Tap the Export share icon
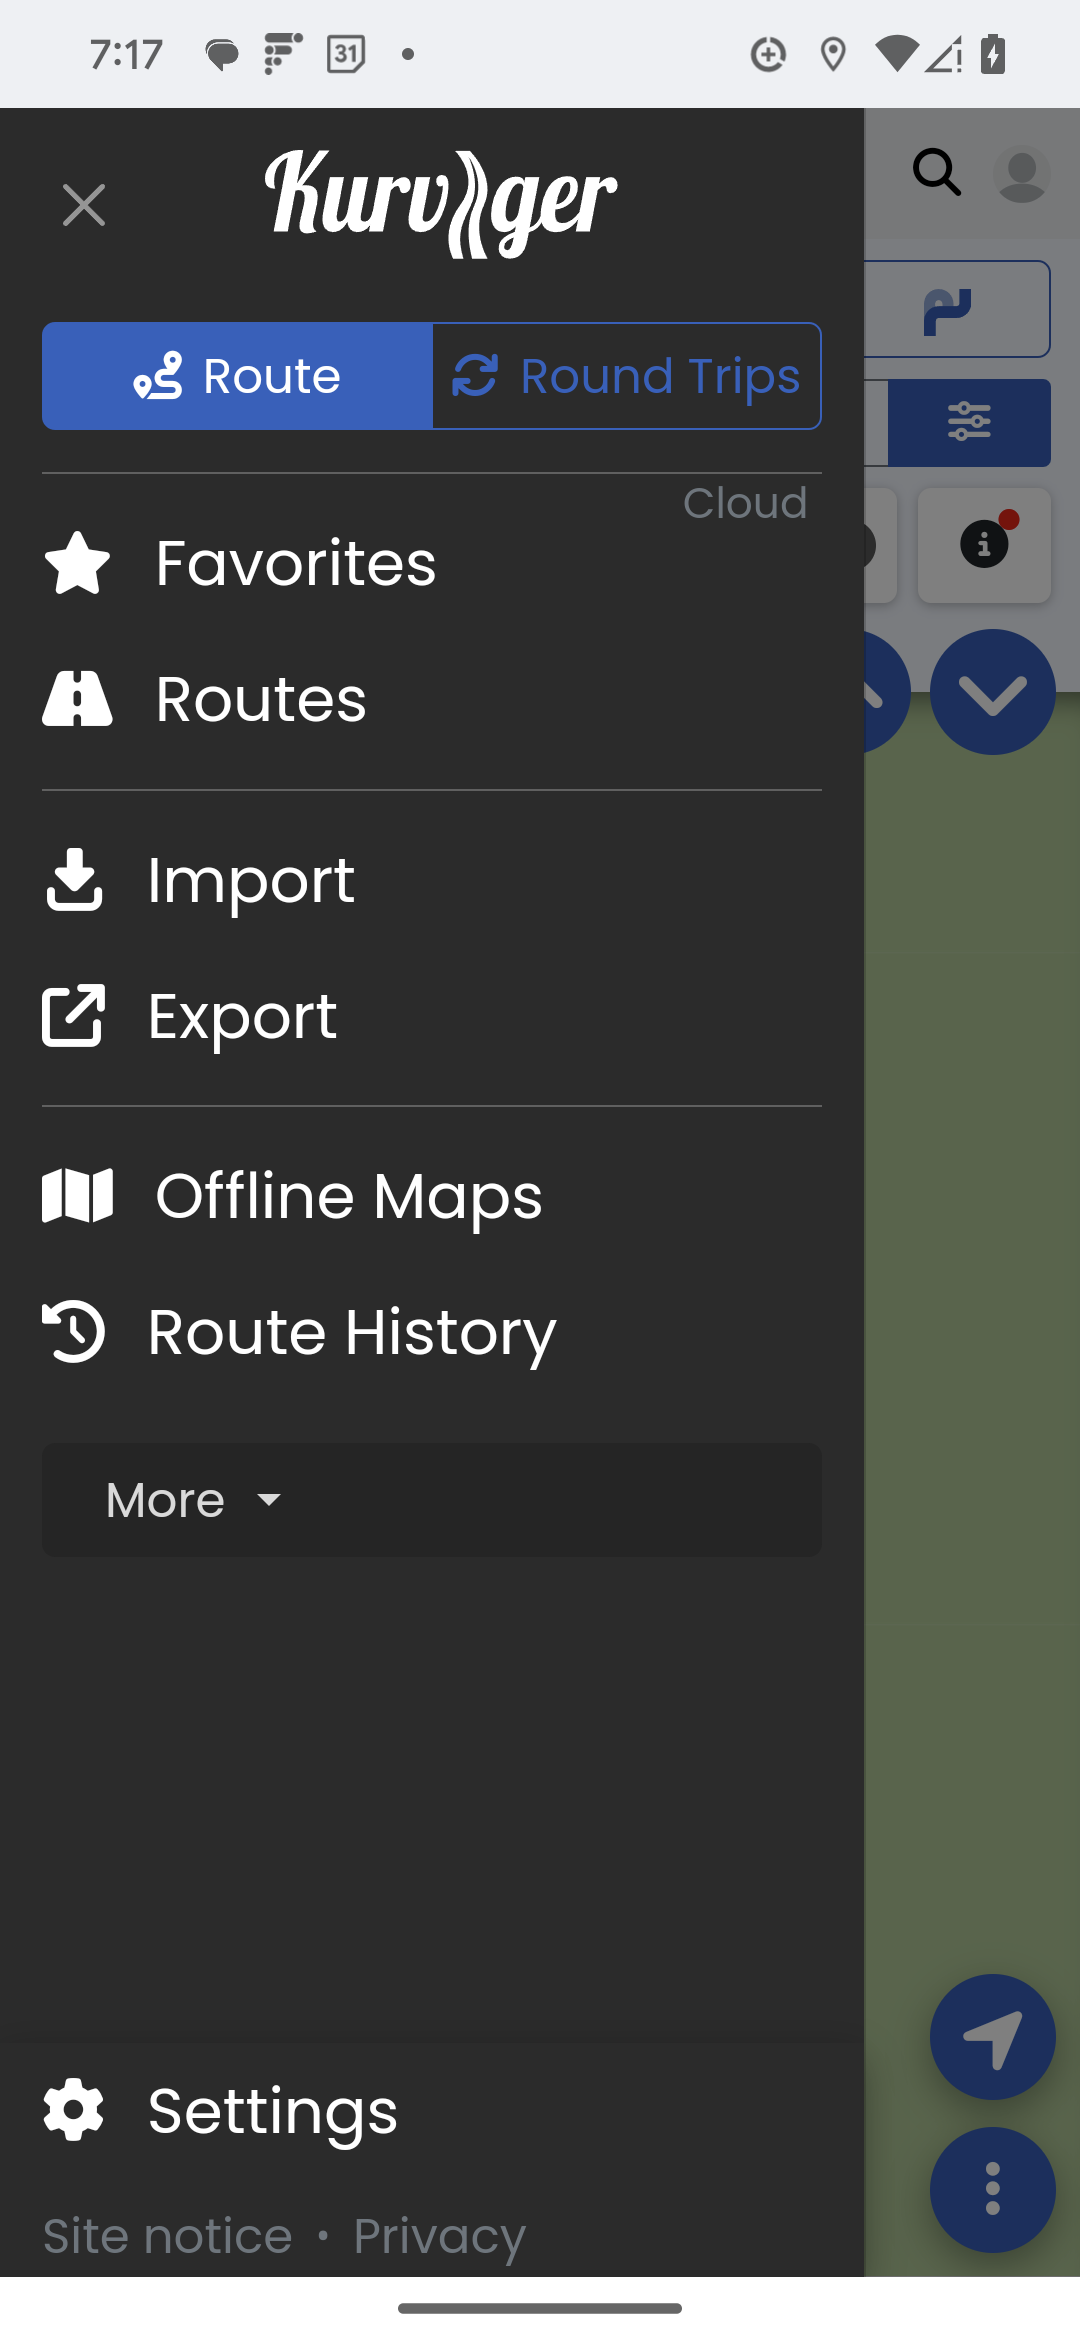The height and width of the screenshot is (2340, 1080). coord(74,1016)
